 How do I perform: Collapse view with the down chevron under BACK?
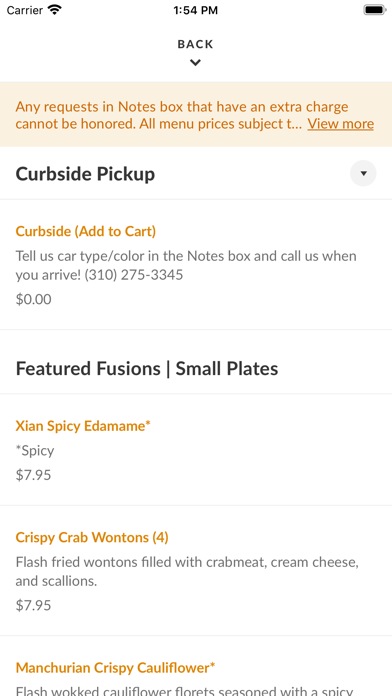click(x=195, y=63)
